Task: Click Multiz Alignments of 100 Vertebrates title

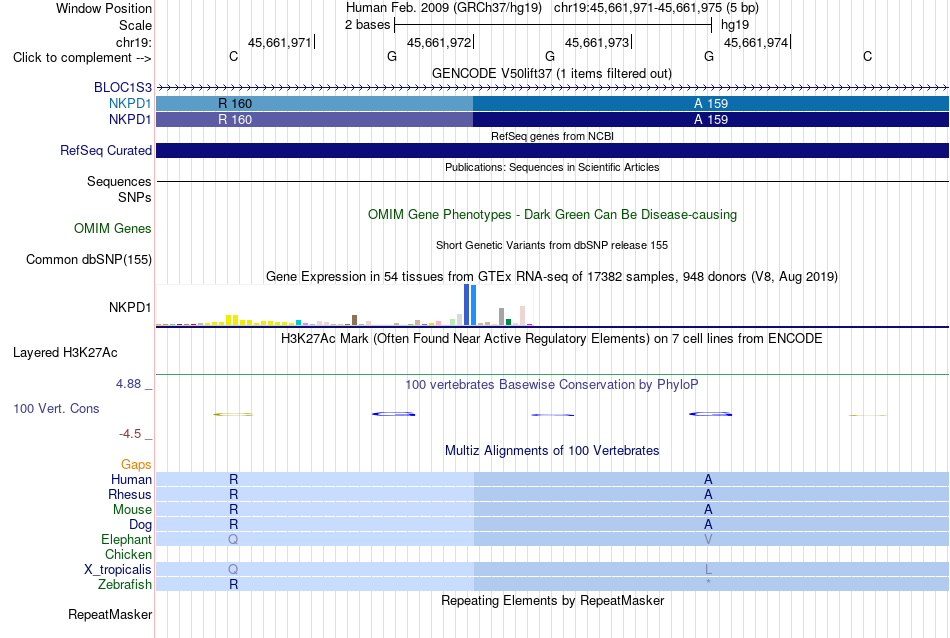Action: [x=552, y=450]
